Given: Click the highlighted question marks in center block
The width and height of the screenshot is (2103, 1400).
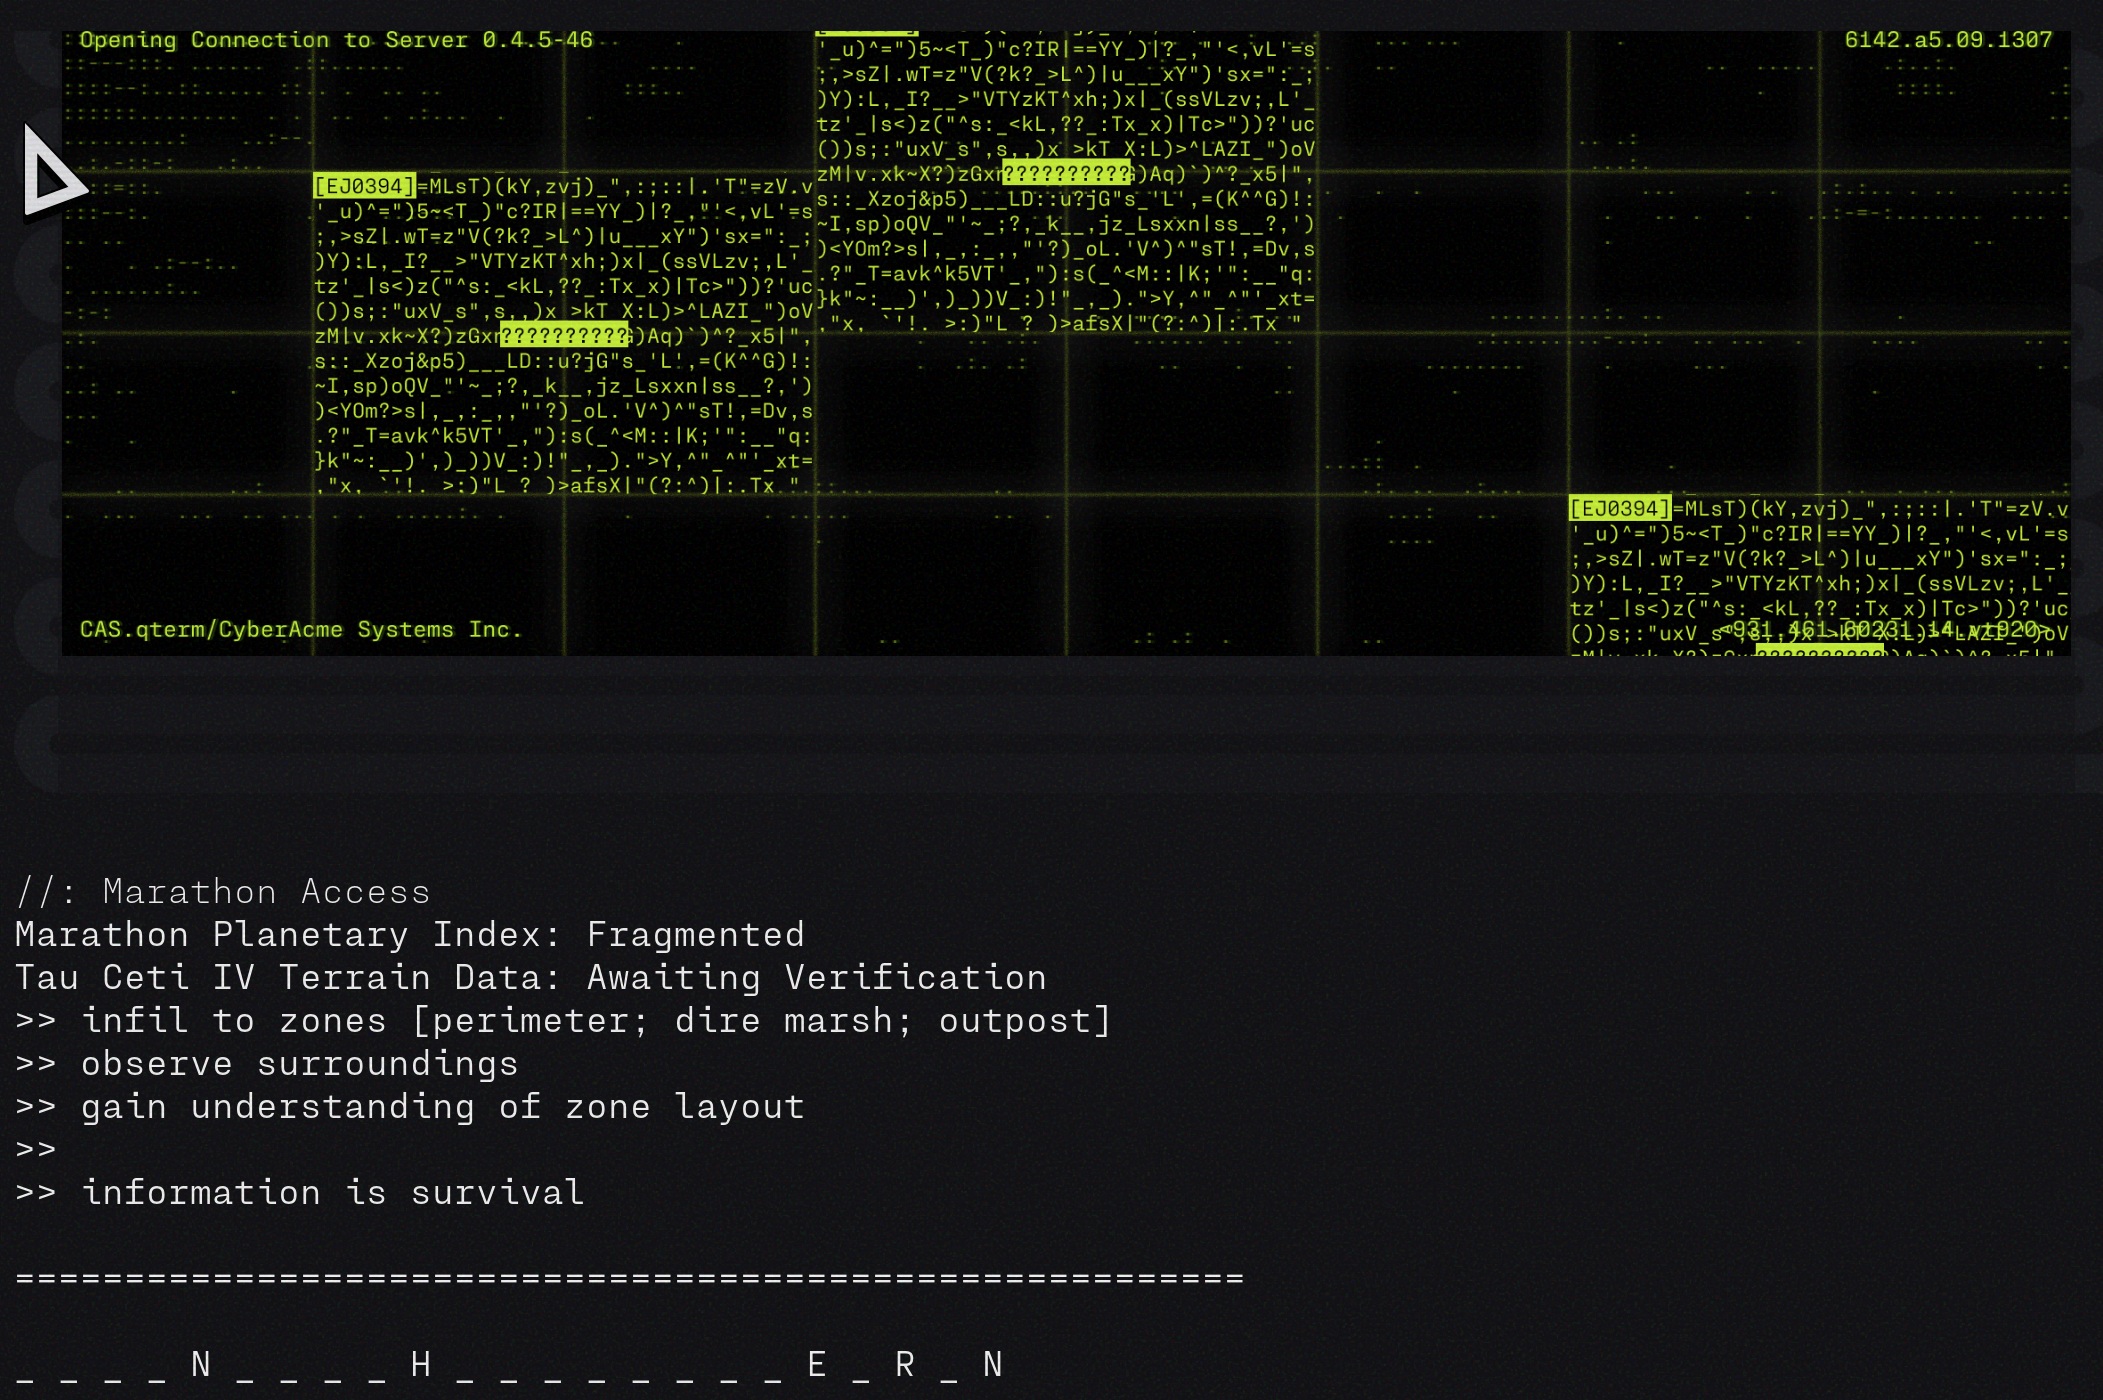Looking at the screenshot, I should pos(1066,174).
